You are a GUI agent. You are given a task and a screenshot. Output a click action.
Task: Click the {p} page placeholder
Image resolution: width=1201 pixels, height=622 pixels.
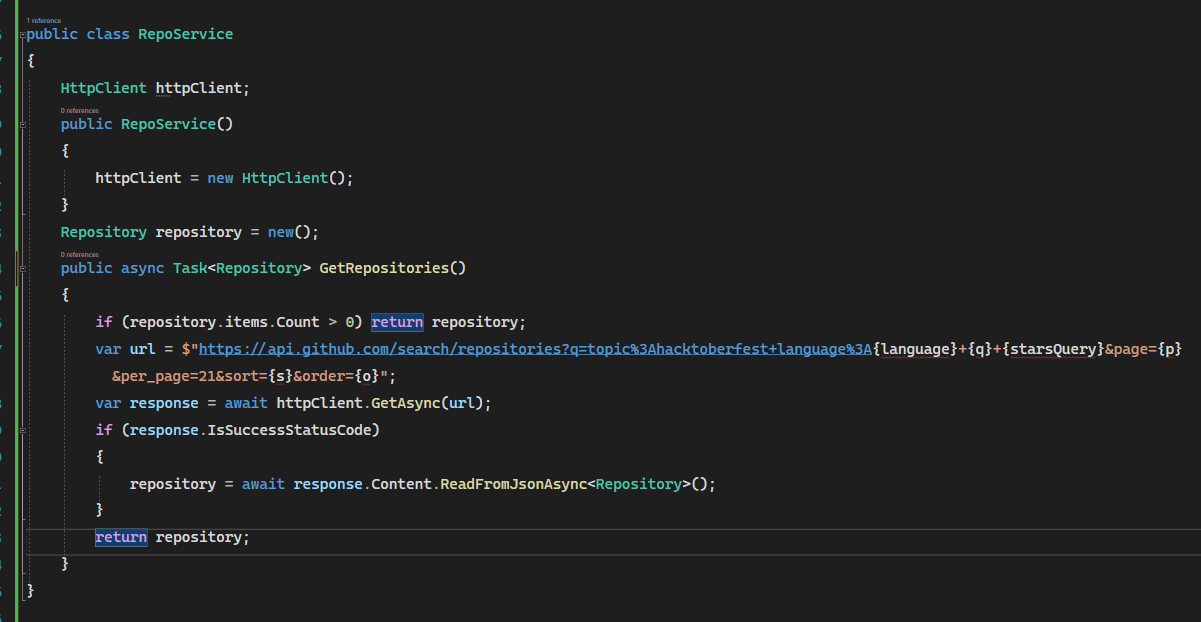1170,349
